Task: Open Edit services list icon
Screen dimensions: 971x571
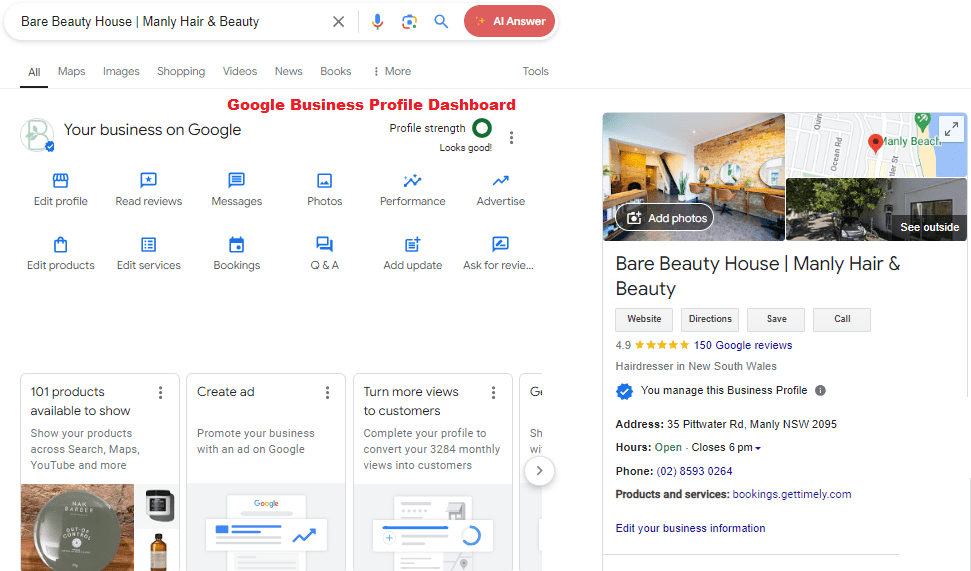Action: (149, 245)
